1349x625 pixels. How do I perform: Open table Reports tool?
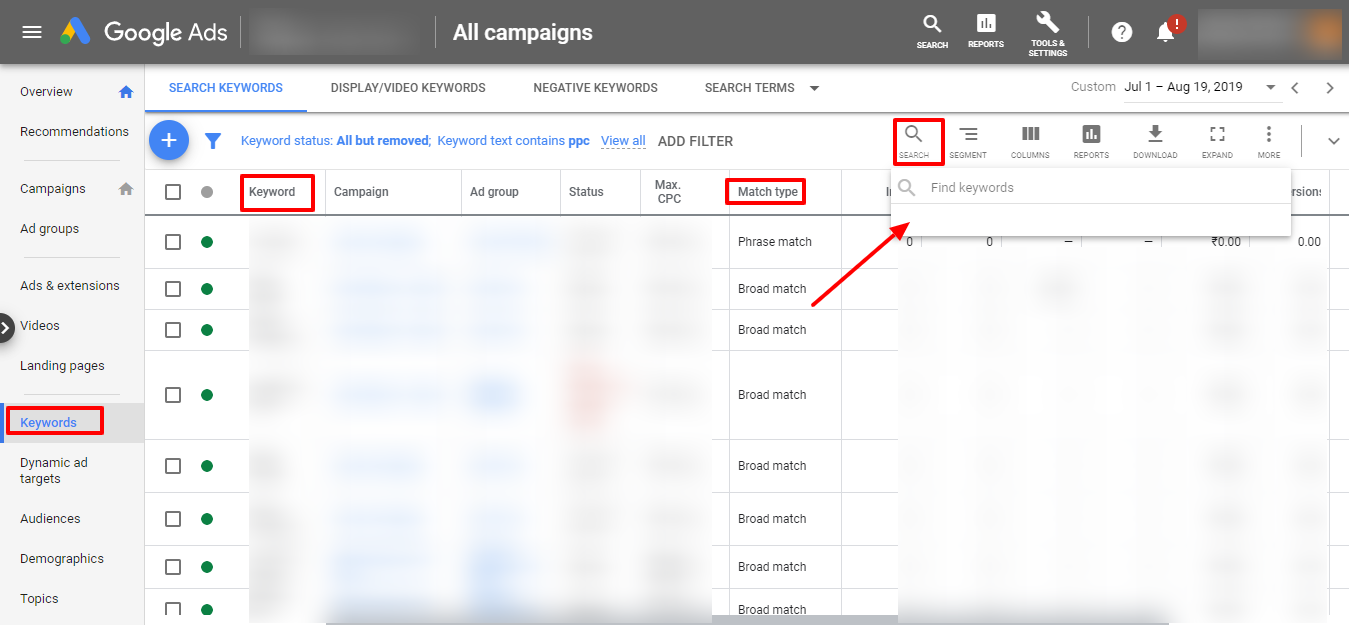click(1091, 141)
